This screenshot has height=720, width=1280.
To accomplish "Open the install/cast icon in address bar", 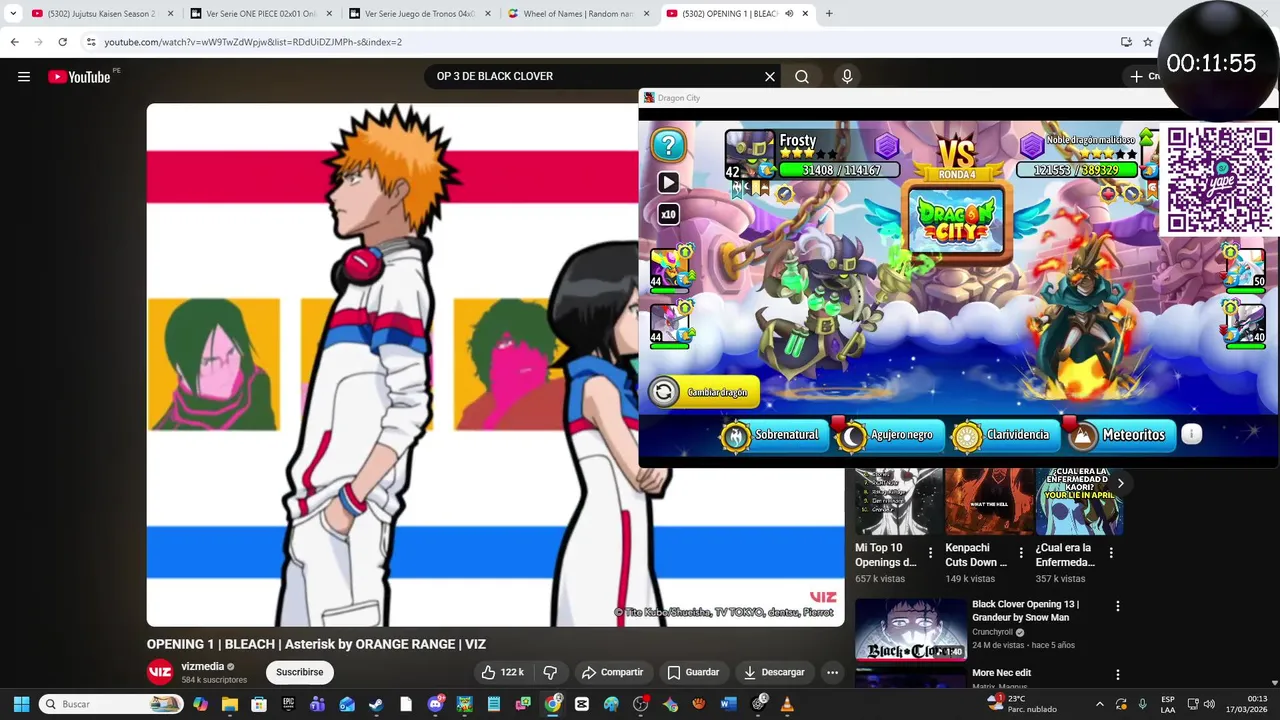I will tap(1126, 42).
